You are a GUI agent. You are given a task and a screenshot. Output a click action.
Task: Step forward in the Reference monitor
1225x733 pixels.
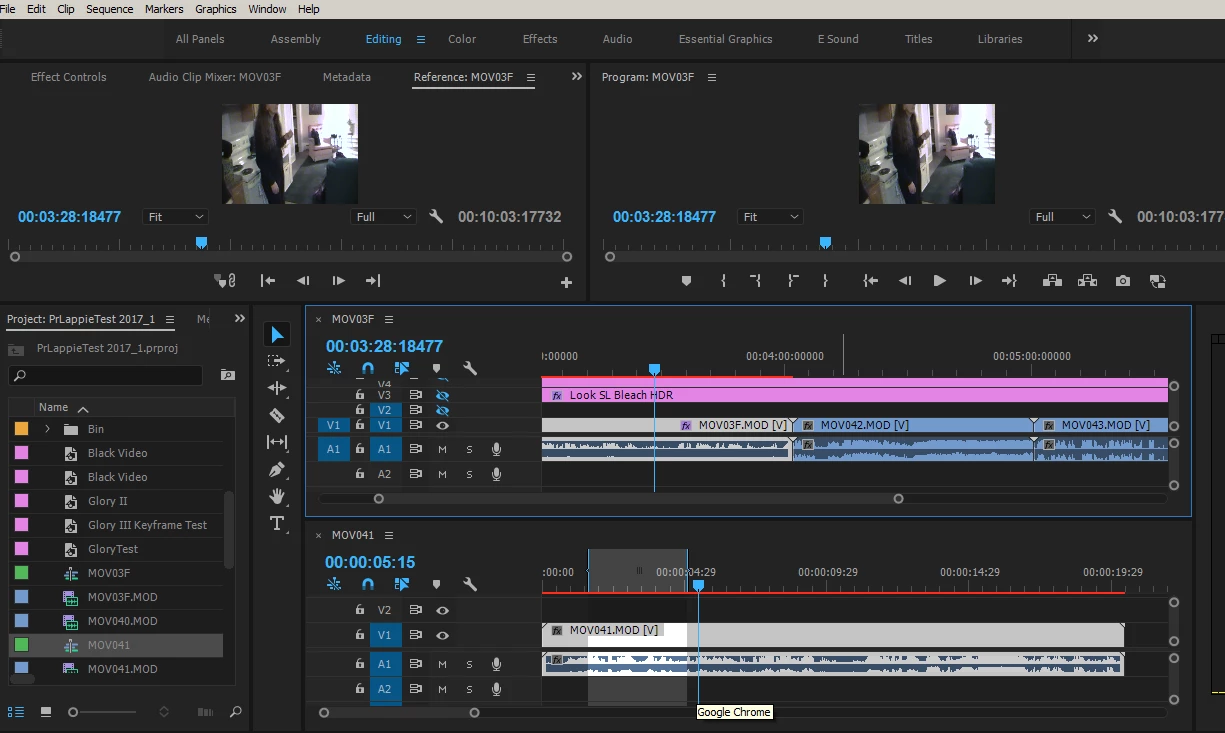tap(338, 281)
